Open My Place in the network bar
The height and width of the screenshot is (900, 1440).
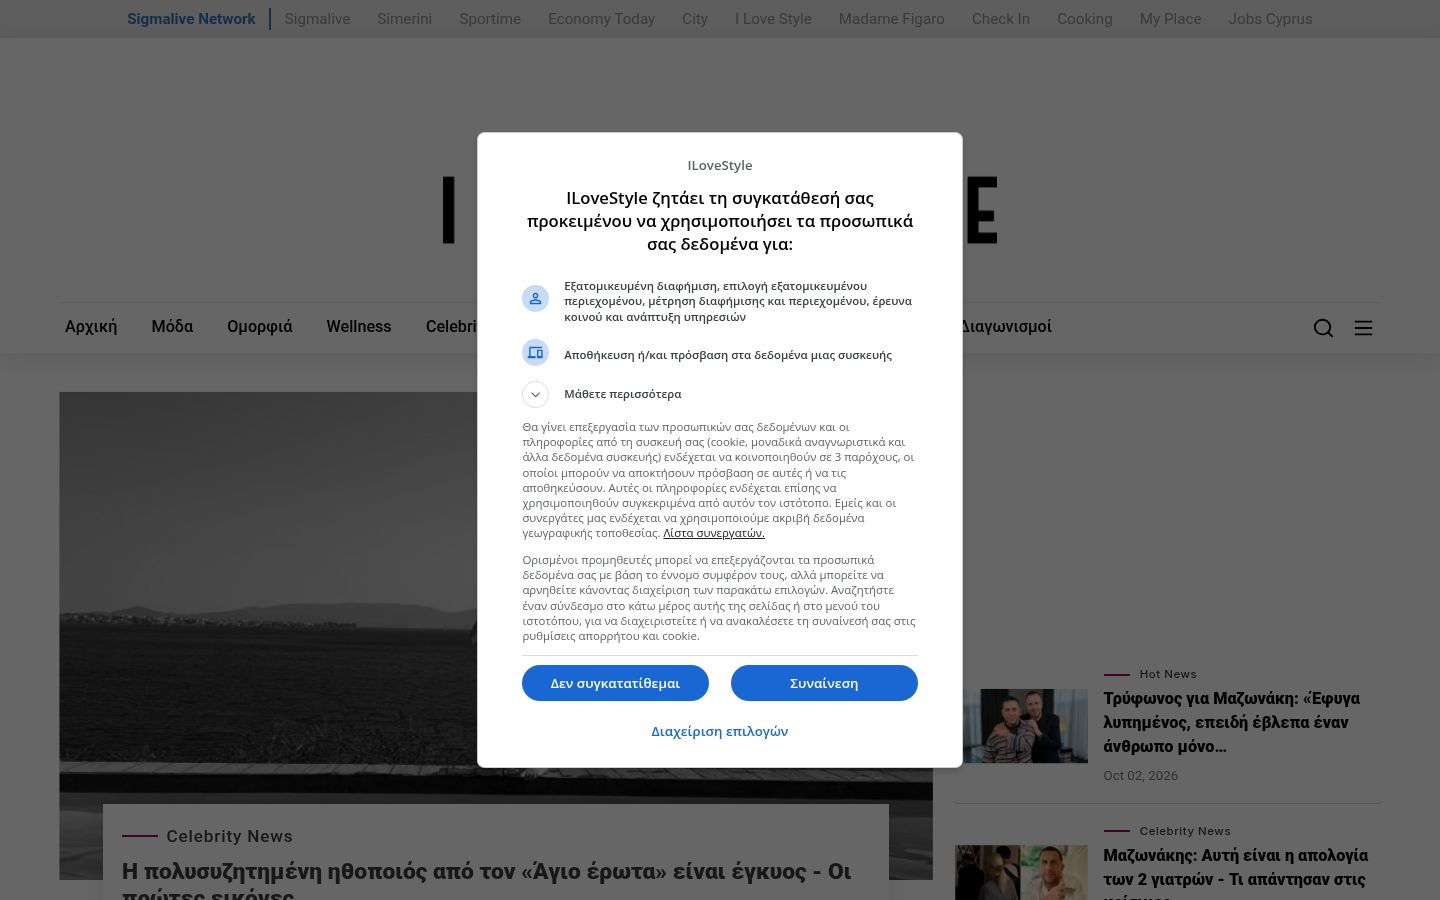1170,19
